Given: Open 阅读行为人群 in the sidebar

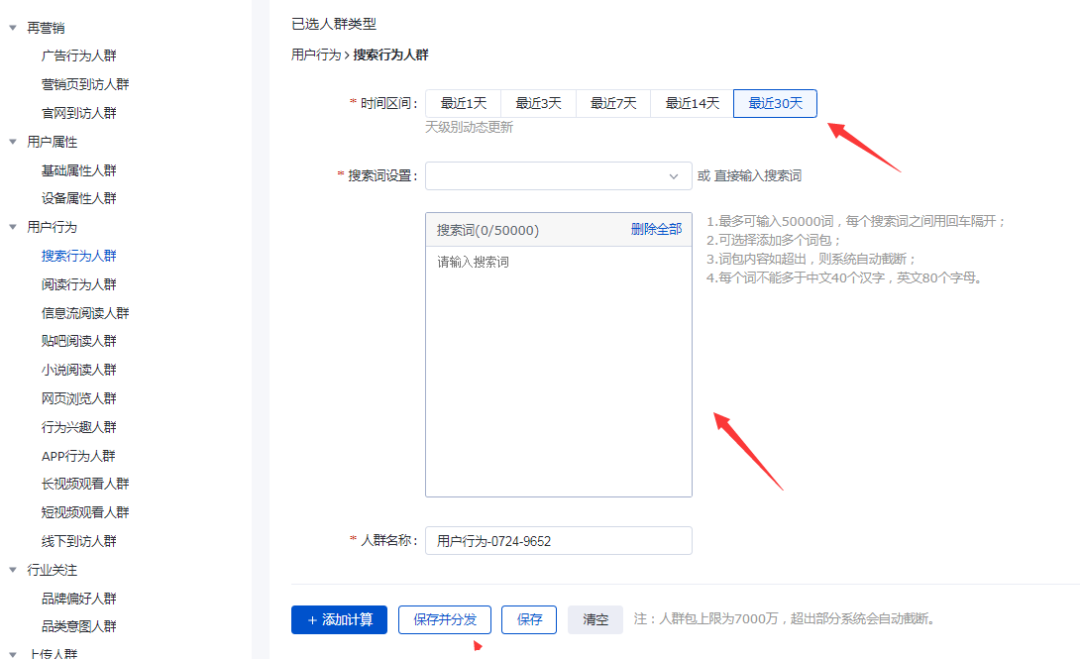Looking at the screenshot, I should (x=79, y=284).
